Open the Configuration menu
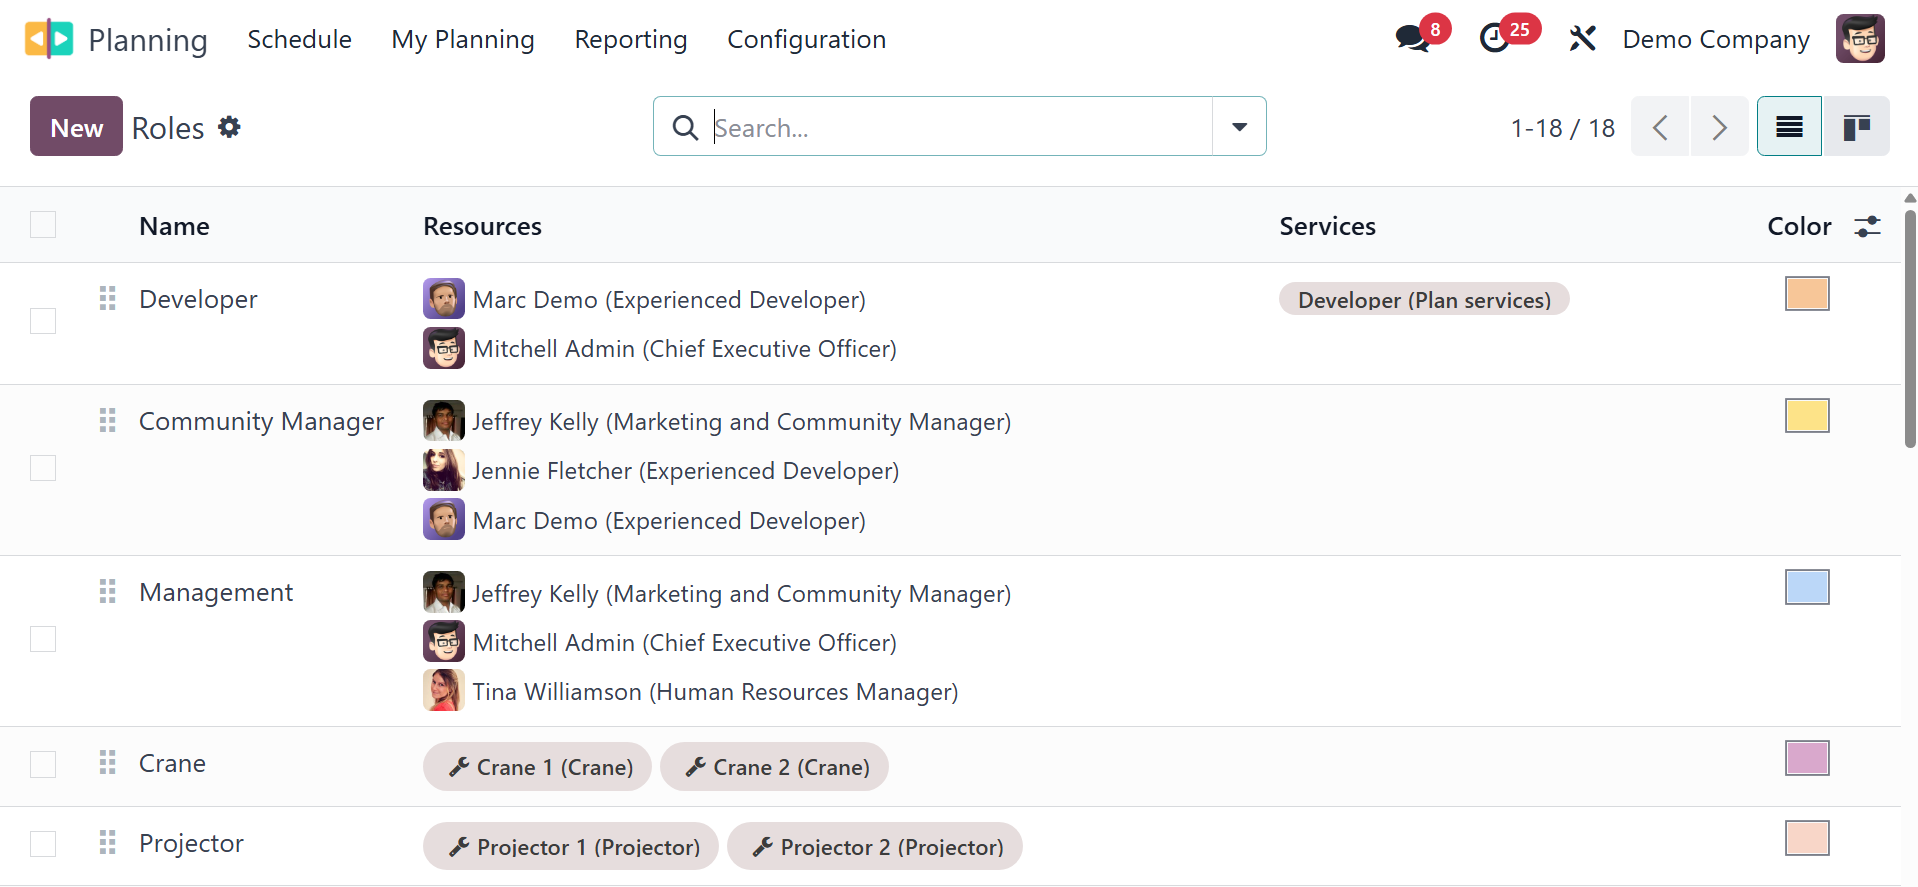The height and width of the screenshot is (887, 1918). click(806, 39)
